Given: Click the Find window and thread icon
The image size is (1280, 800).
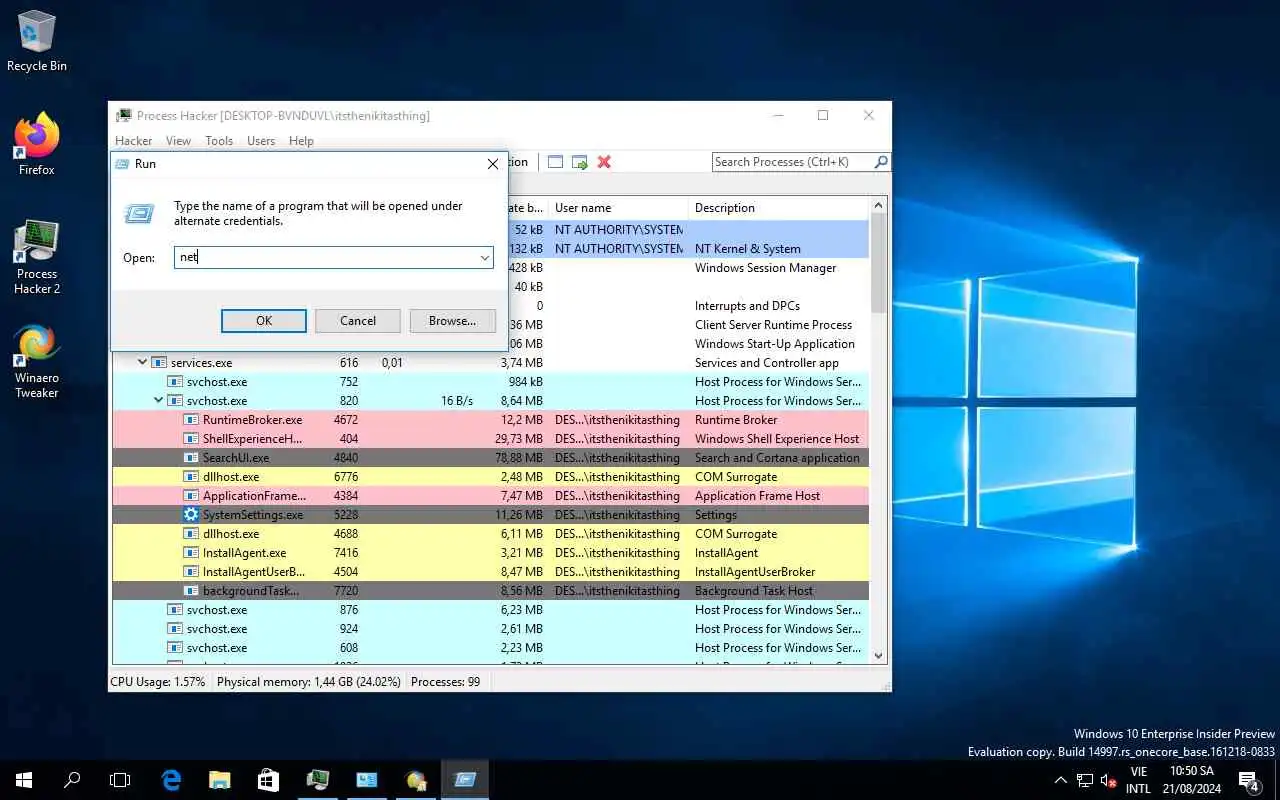Looking at the screenshot, I should point(579,162).
